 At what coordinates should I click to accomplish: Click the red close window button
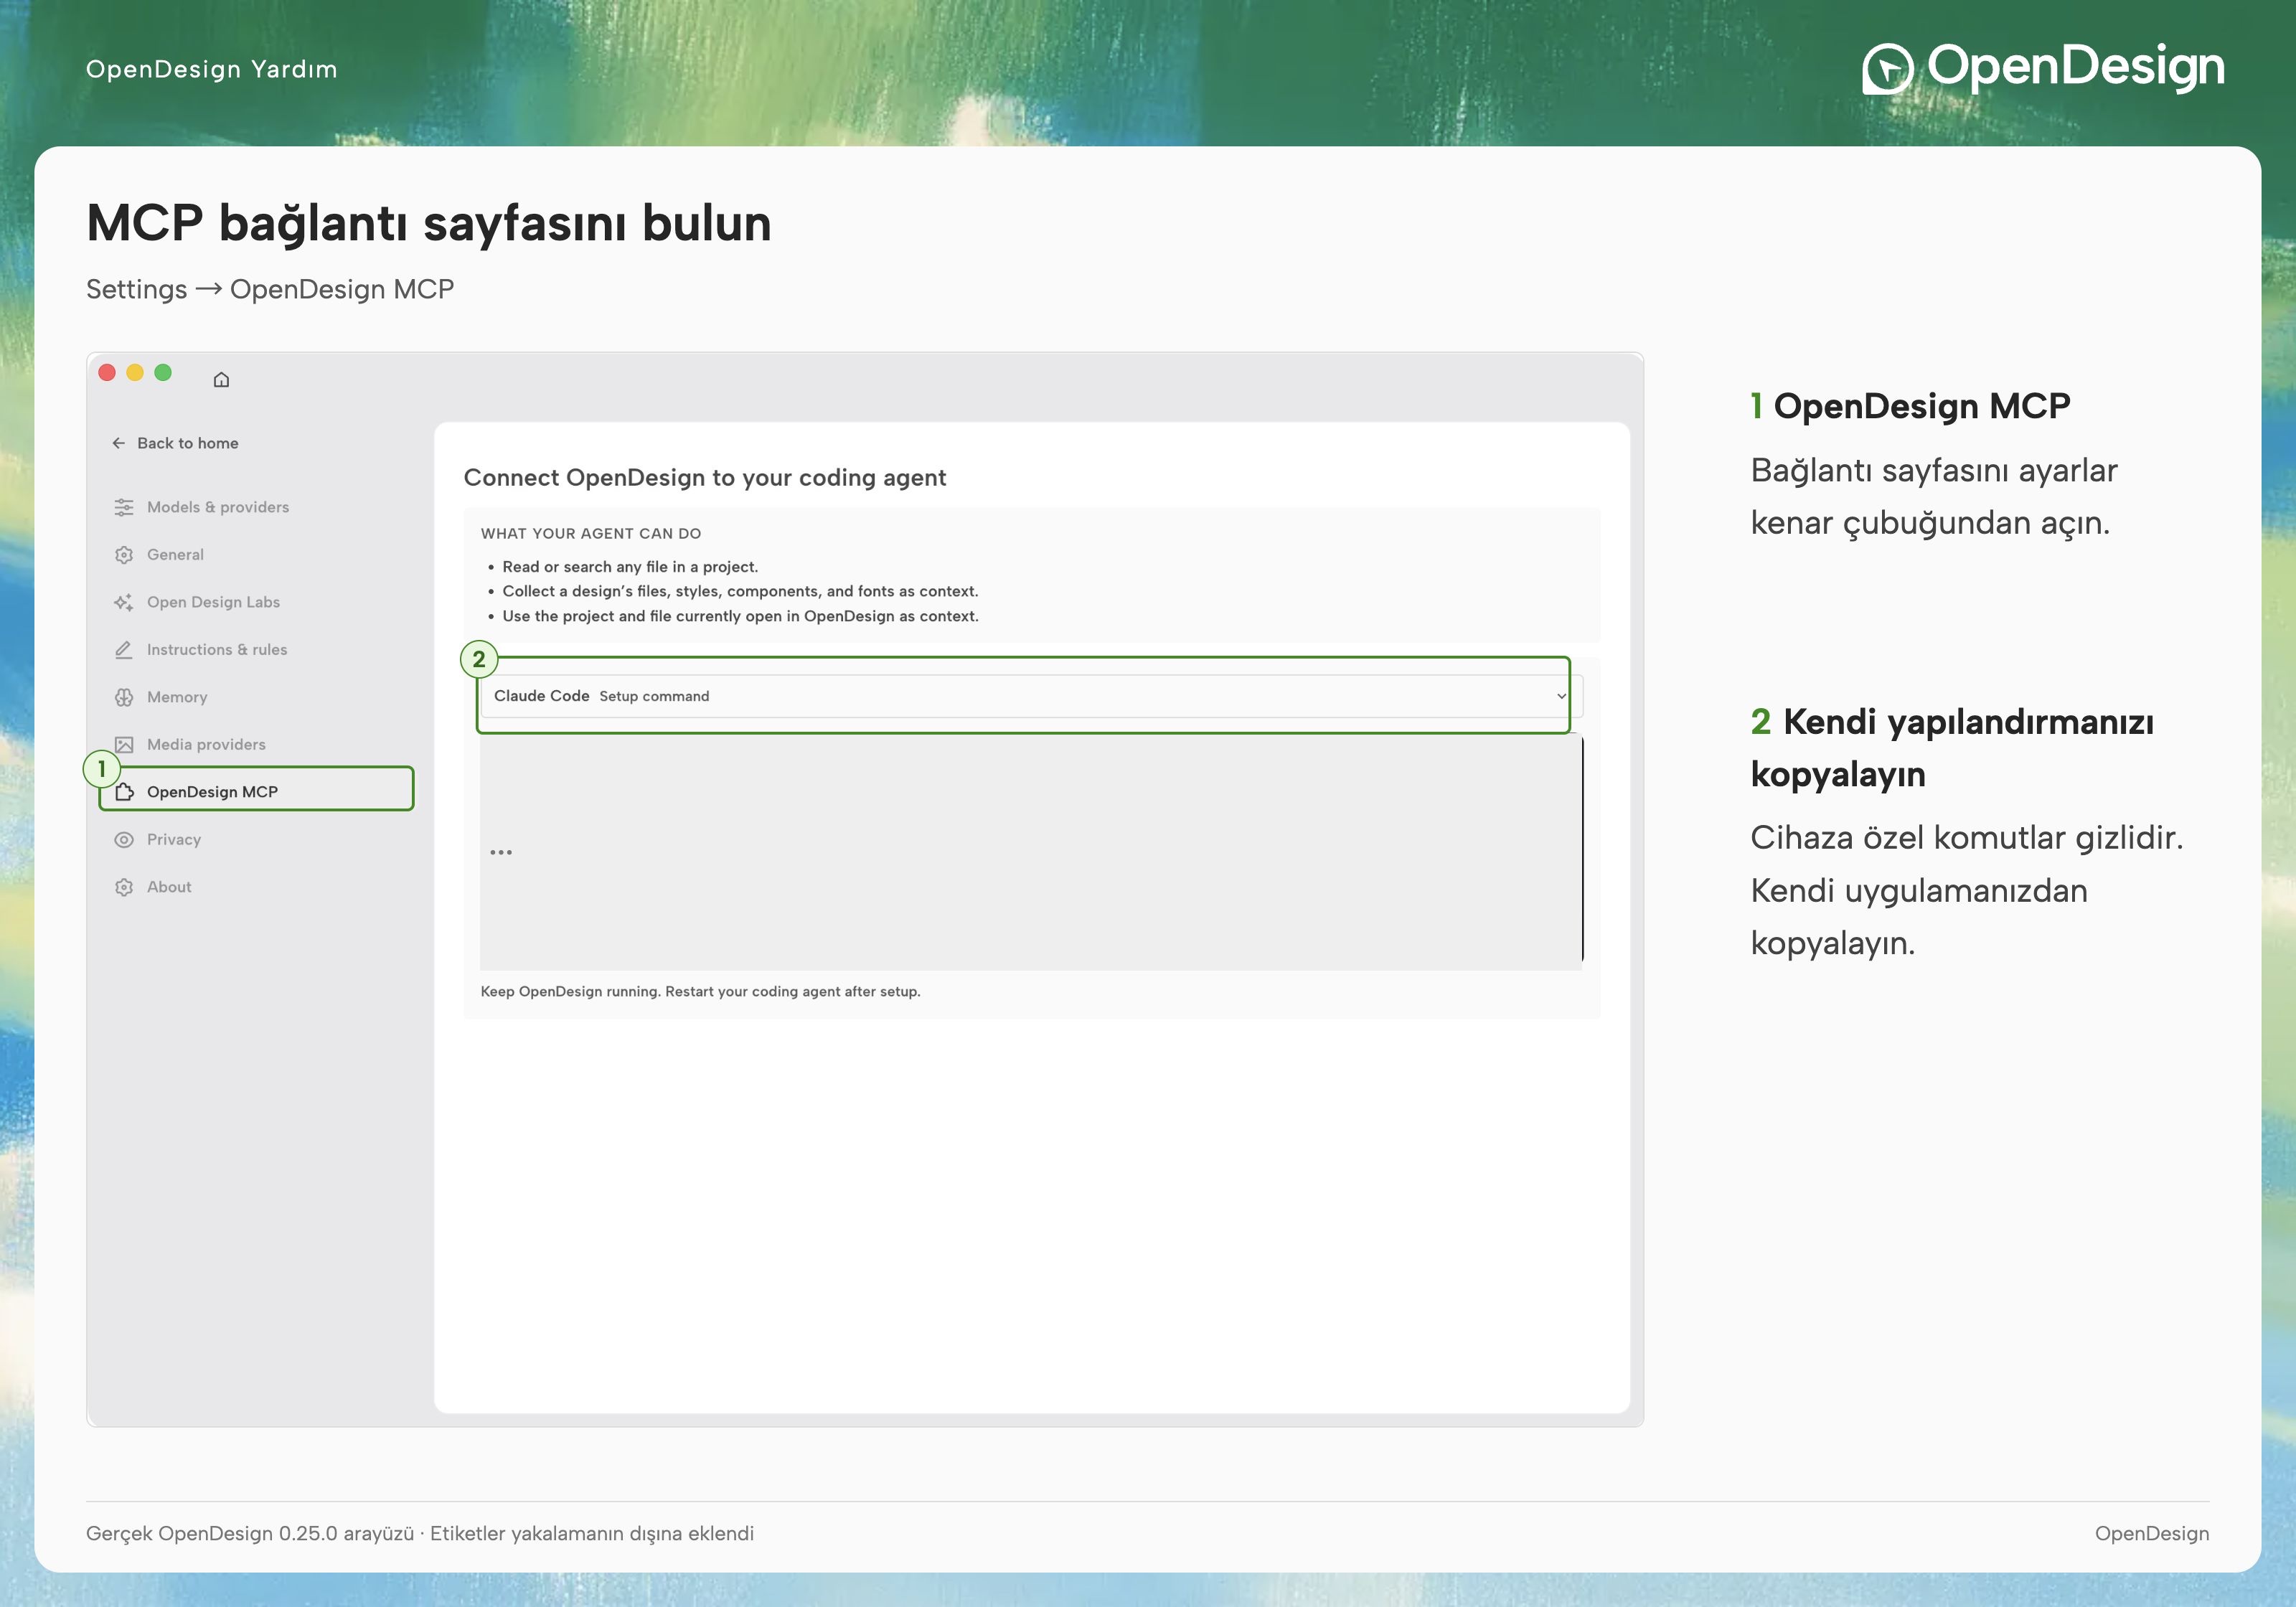(x=107, y=373)
